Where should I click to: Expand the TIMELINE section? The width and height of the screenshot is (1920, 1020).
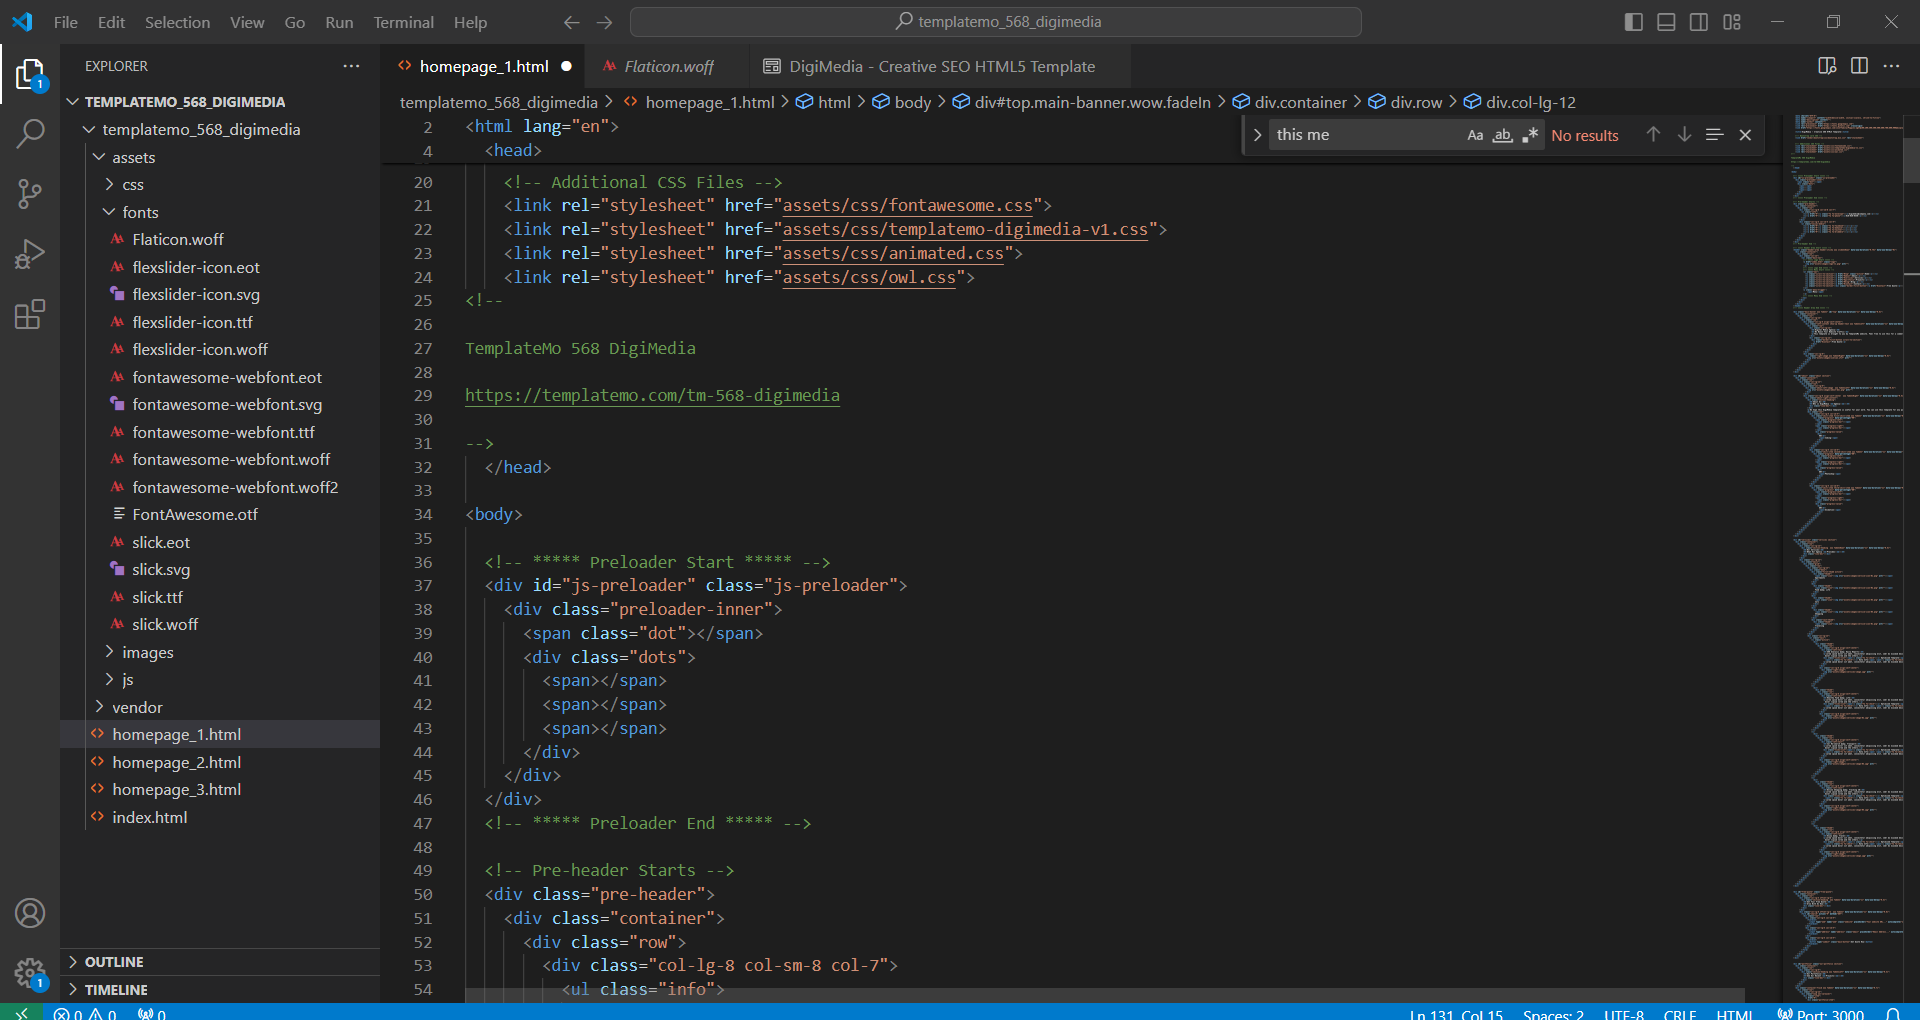pos(116,990)
